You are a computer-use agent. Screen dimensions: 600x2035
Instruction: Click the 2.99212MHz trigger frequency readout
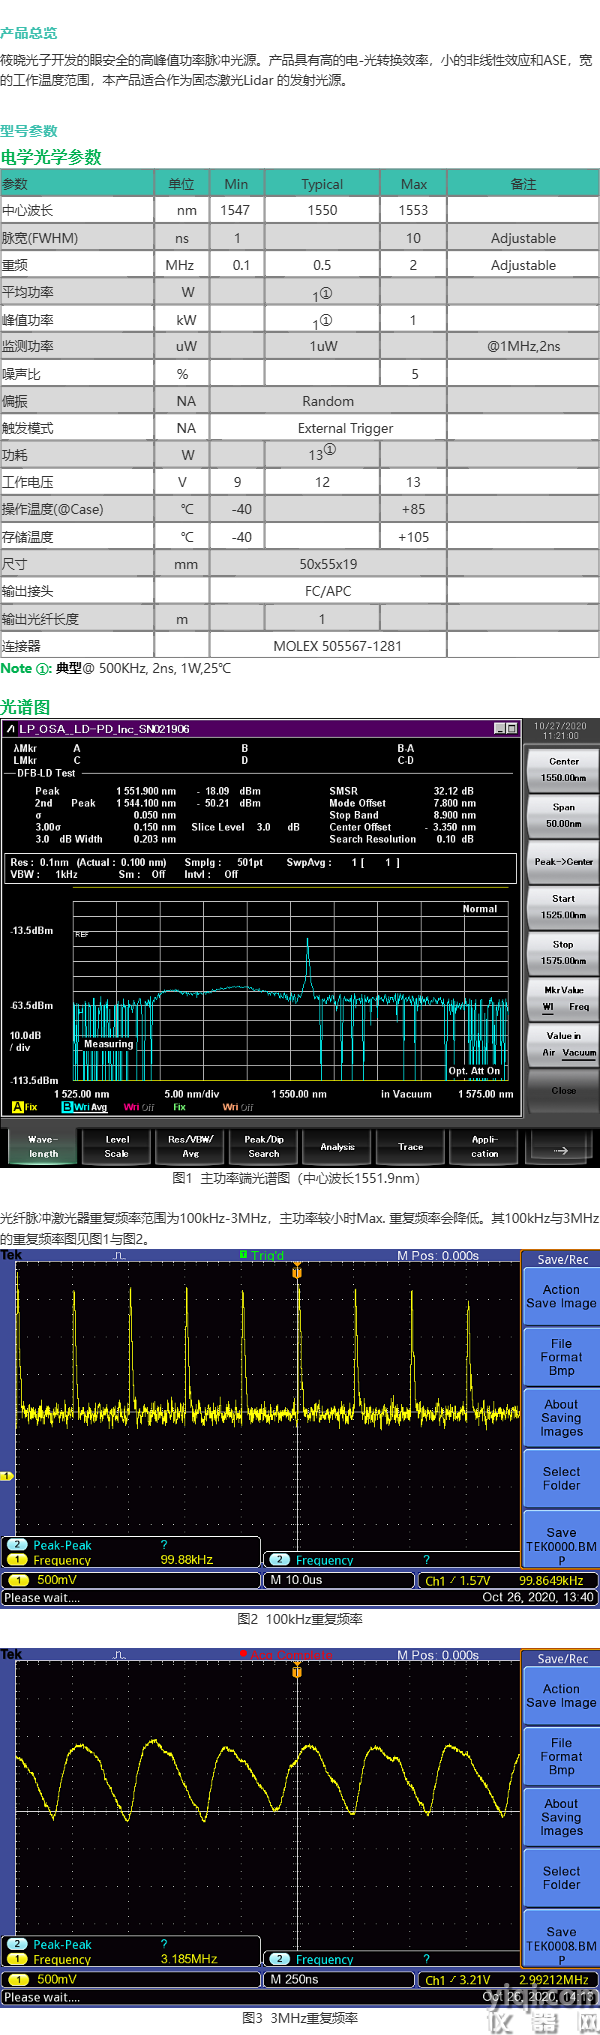pos(554,1979)
